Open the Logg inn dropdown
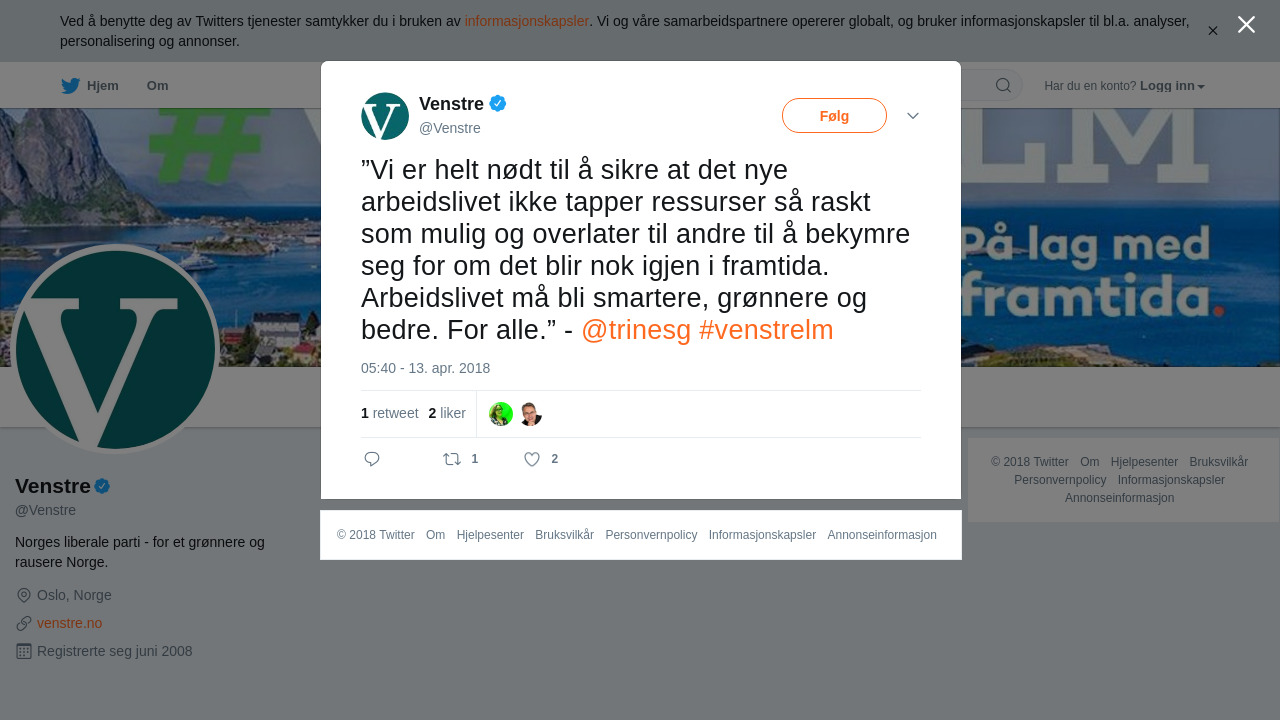Viewport: 1280px width, 720px height. pyautogui.click(x=1172, y=86)
